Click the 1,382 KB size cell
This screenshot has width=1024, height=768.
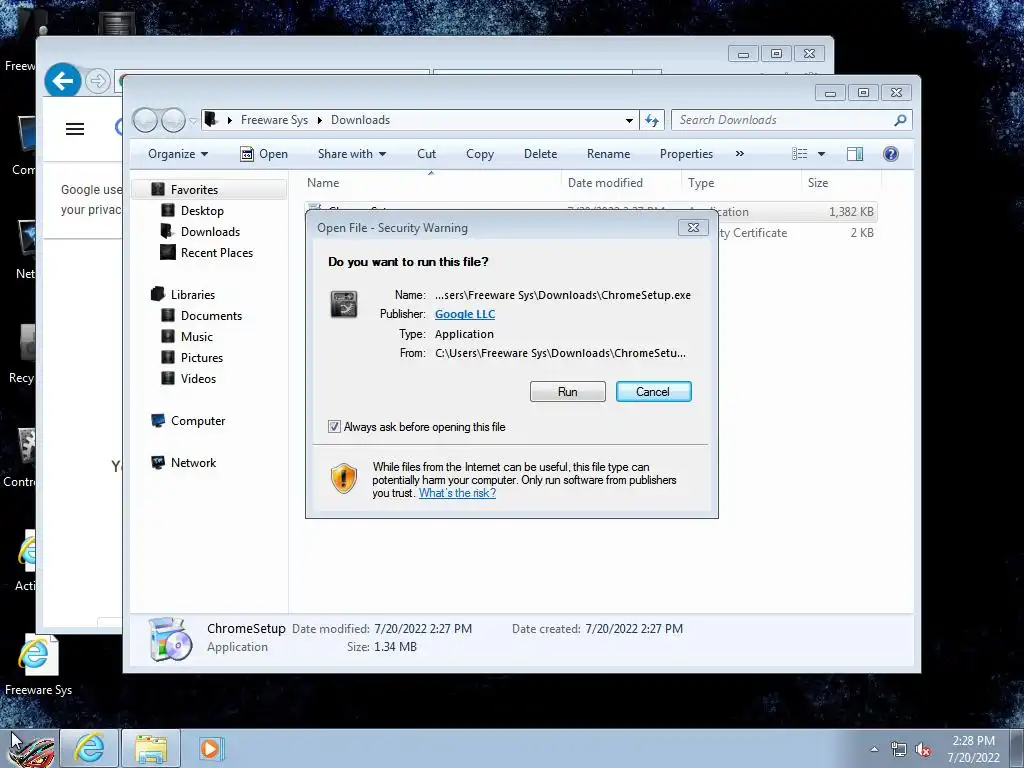pos(851,212)
